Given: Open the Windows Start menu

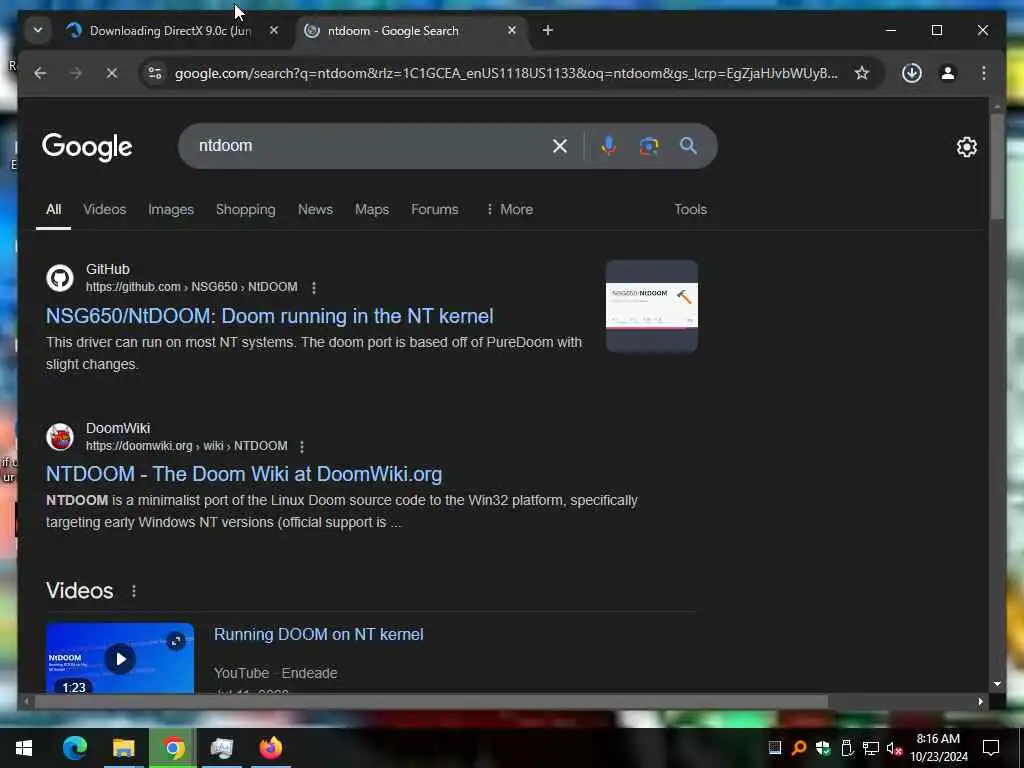Looking at the screenshot, I should coord(24,748).
